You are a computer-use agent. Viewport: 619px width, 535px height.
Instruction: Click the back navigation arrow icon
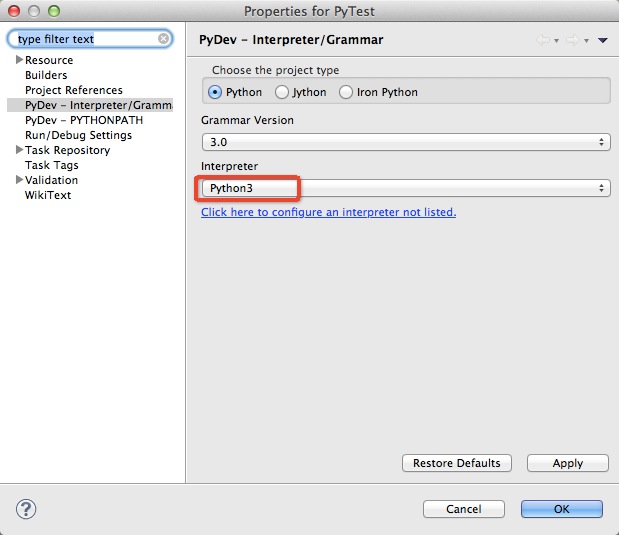click(x=543, y=40)
